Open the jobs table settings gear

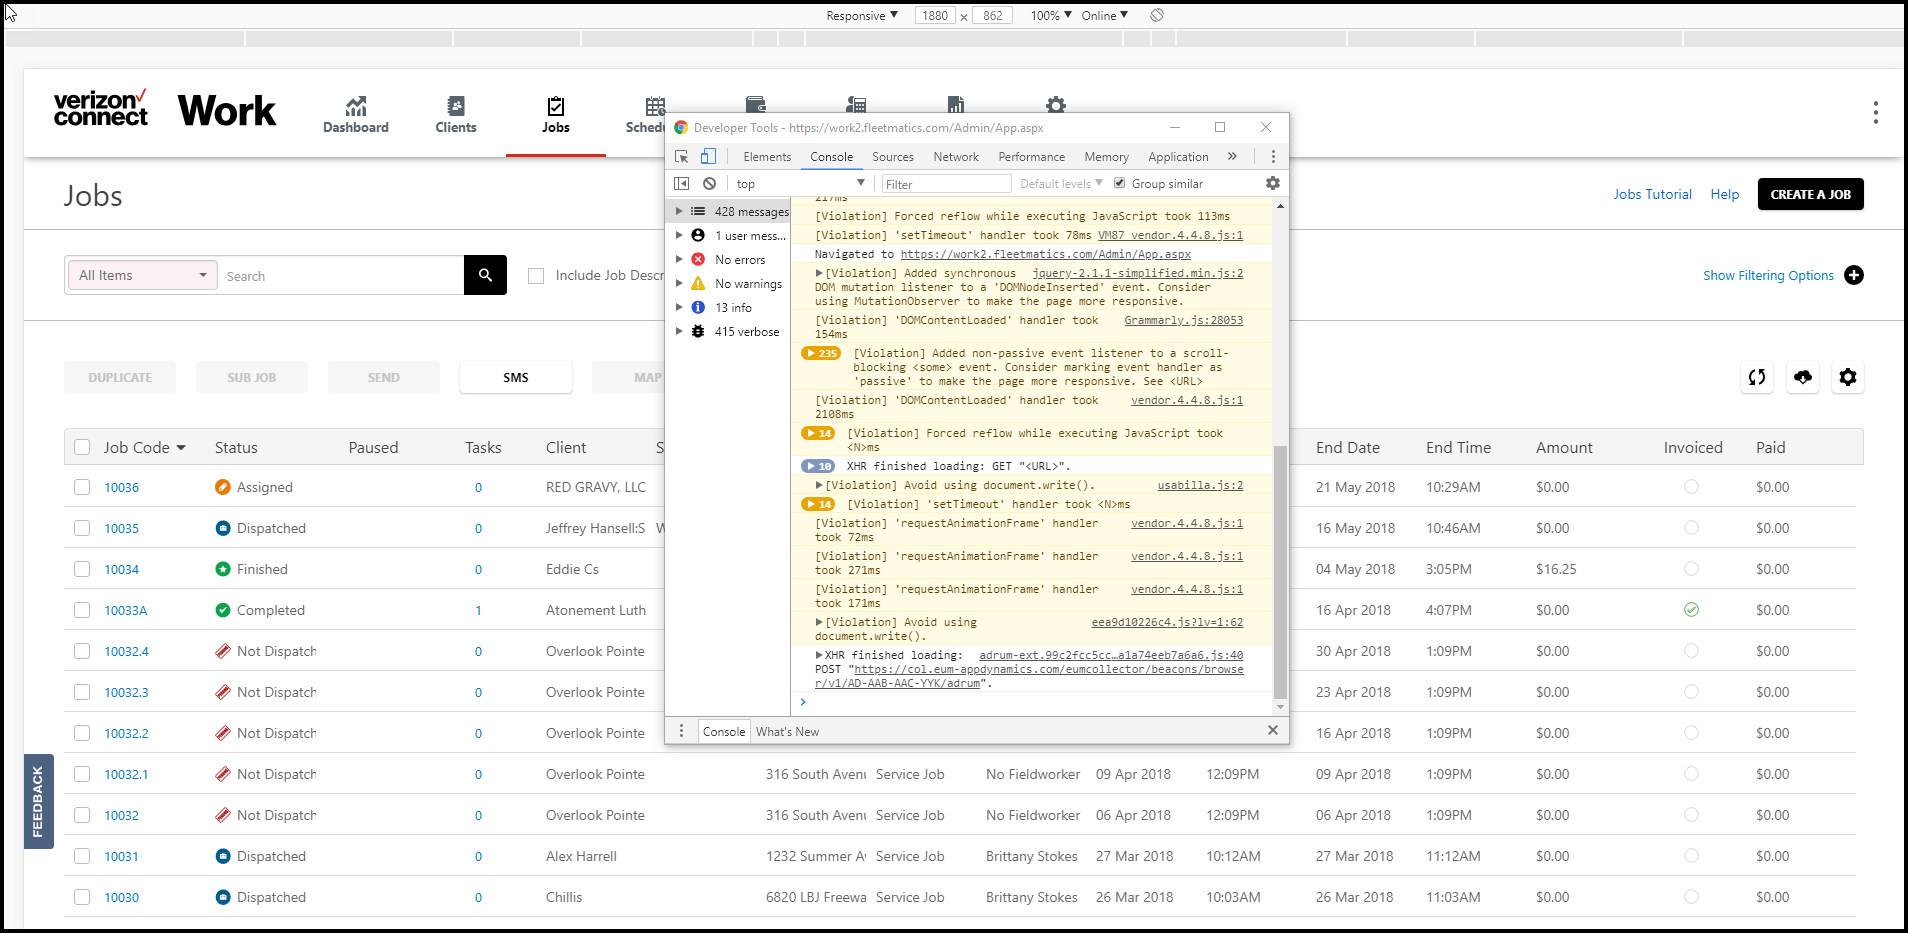1848,377
